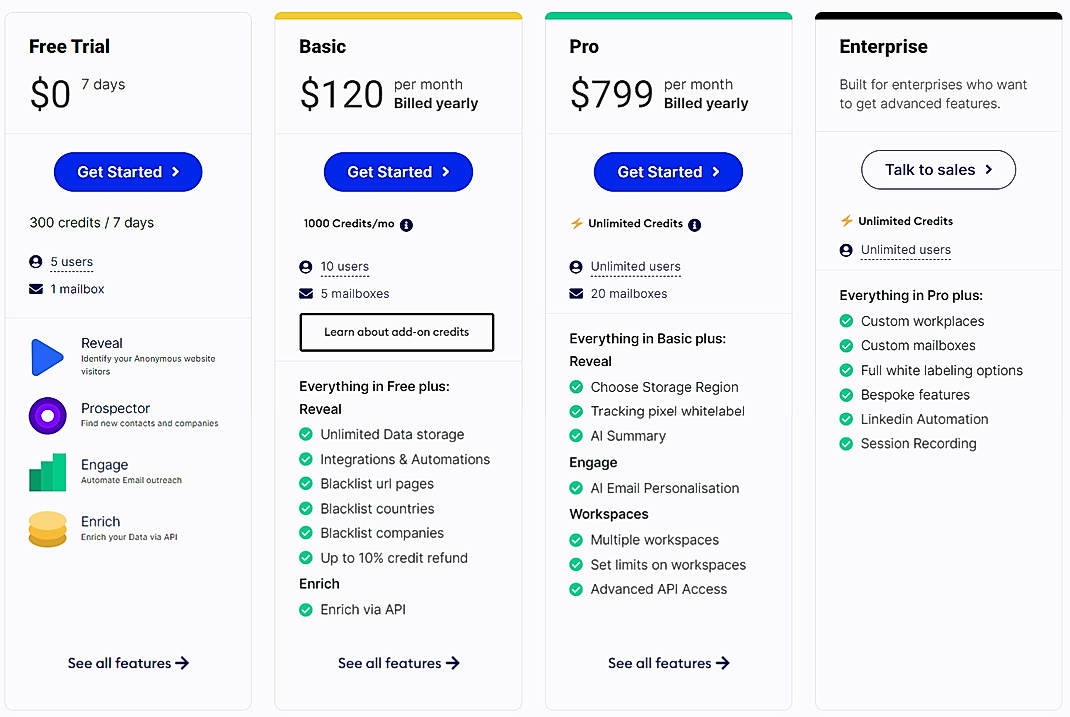This screenshot has height=717, width=1070.
Task: Click the Engage bar-chart icon
Action: tap(47, 469)
